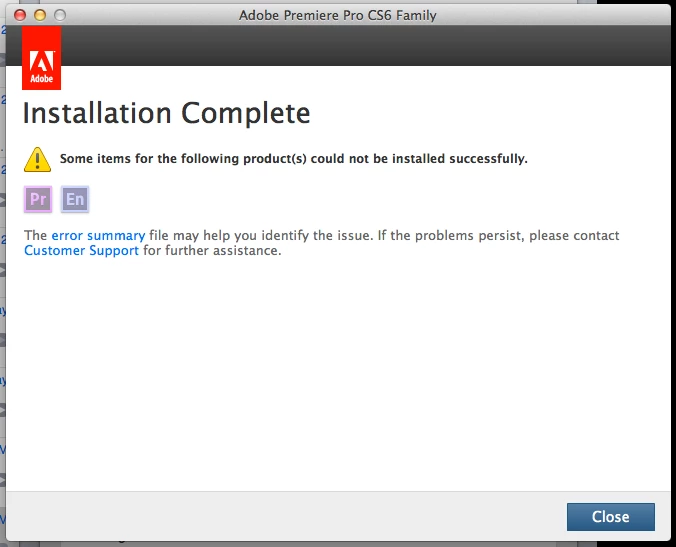Click the yellow warning triangle icon
676x547 pixels.
point(38,159)
